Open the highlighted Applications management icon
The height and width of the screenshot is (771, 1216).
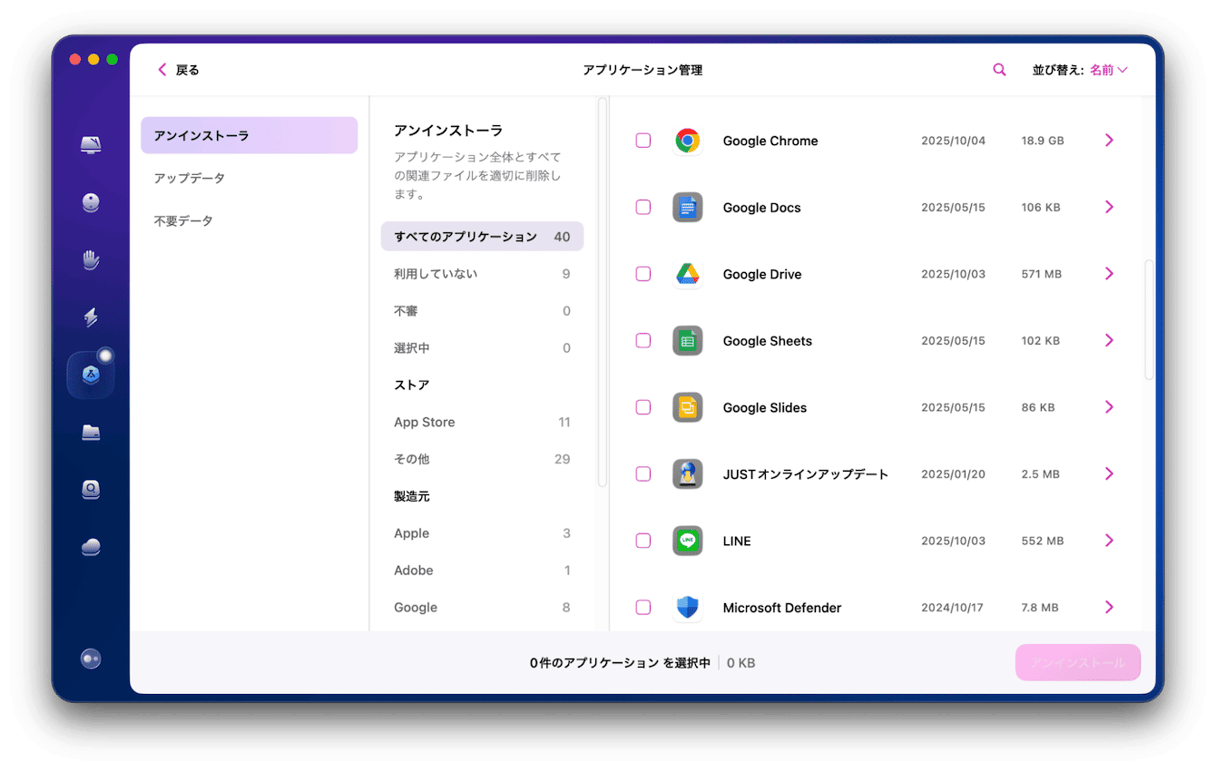(x=90, y=373)
